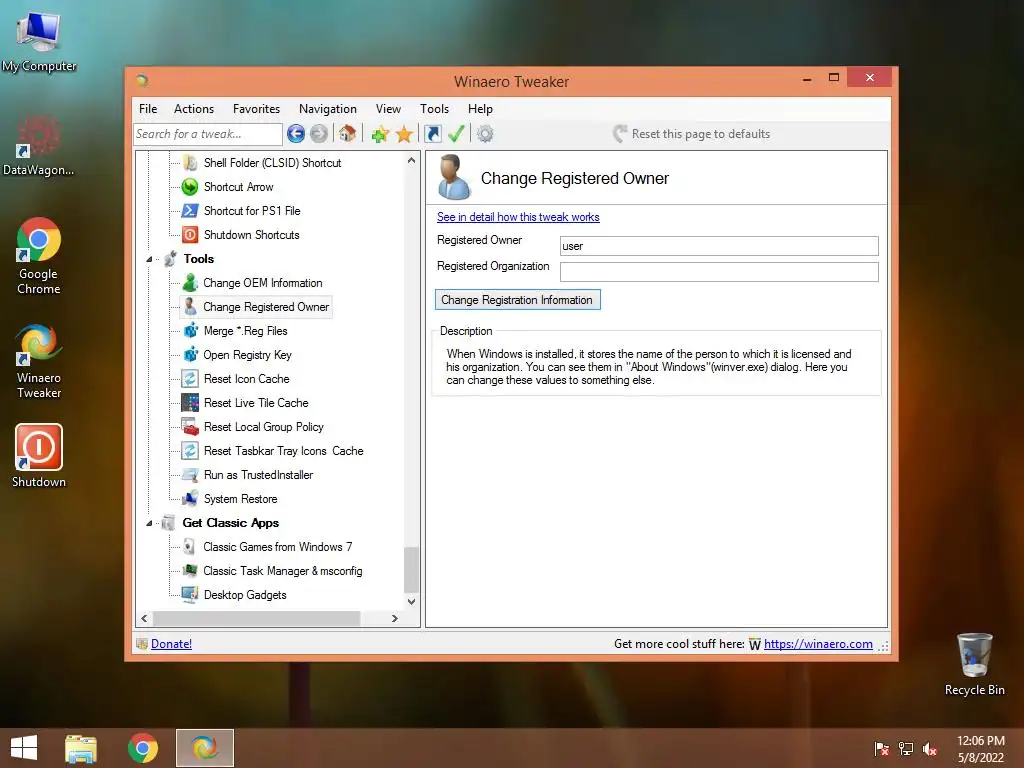
Task: Select the Get Classic Apps category label
Action: (231, 523)
